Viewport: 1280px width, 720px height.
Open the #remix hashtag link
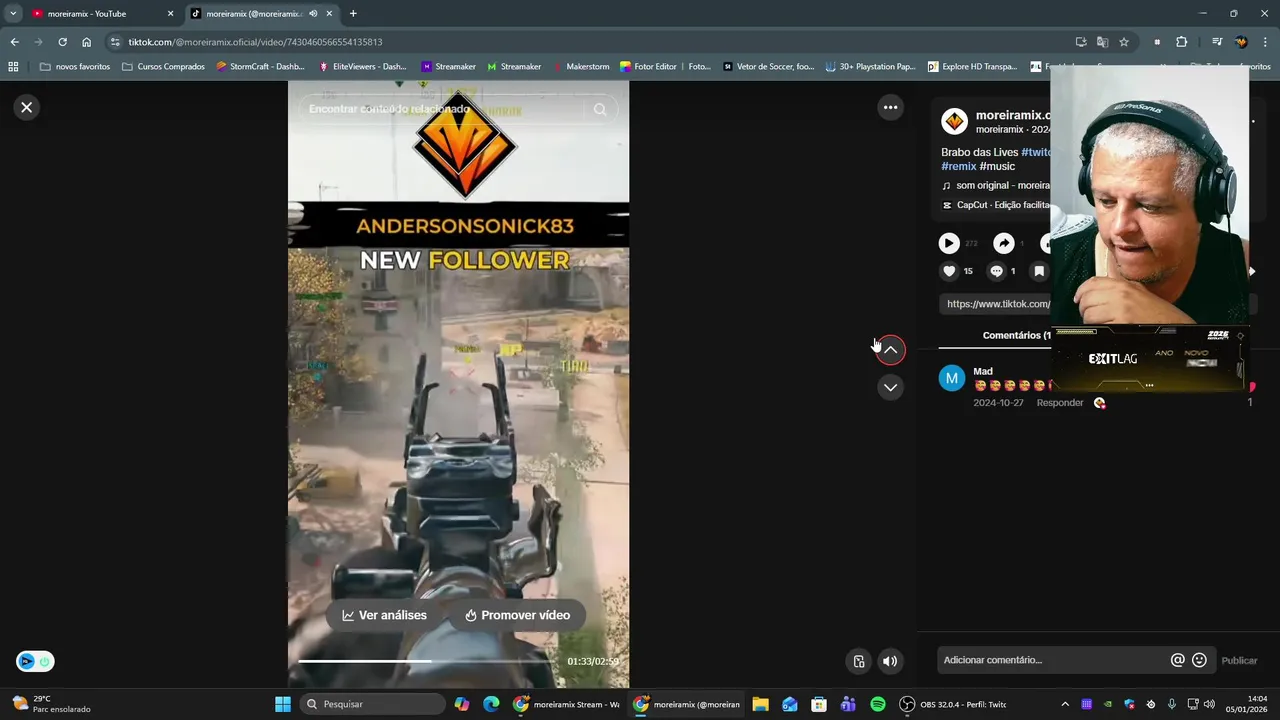click(x=958, y=166)
